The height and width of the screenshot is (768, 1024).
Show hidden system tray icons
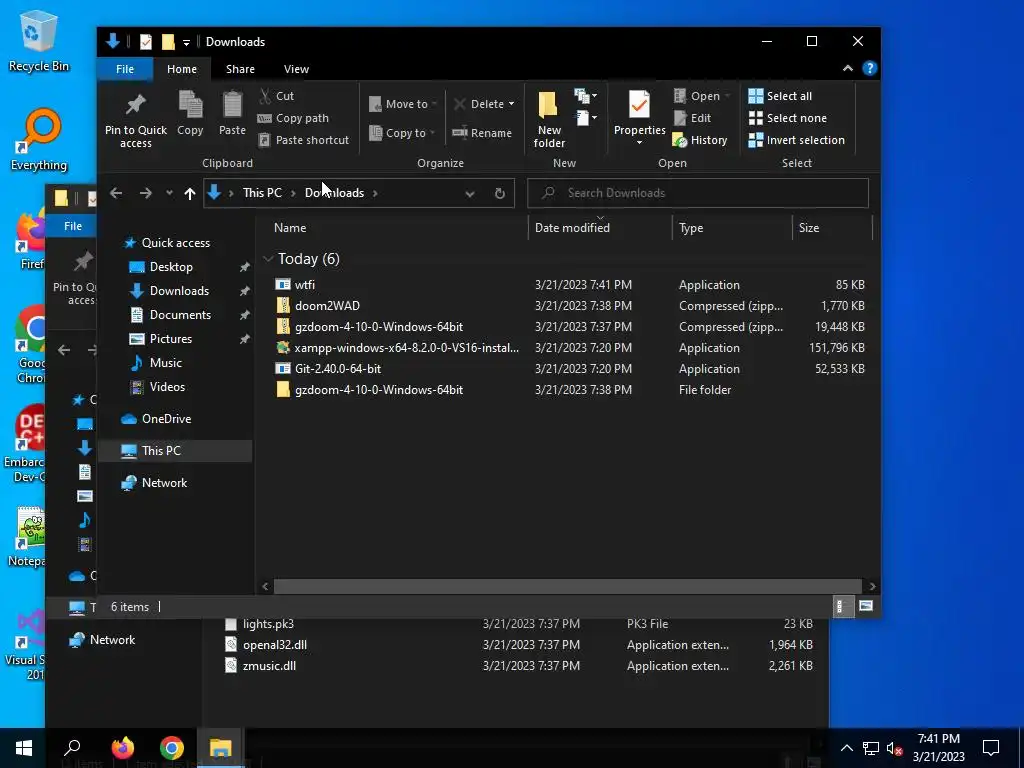[846, 748]
